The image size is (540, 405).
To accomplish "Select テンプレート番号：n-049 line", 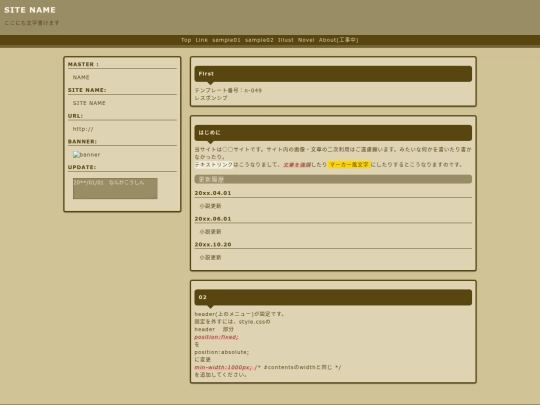I will coord(228,91).
